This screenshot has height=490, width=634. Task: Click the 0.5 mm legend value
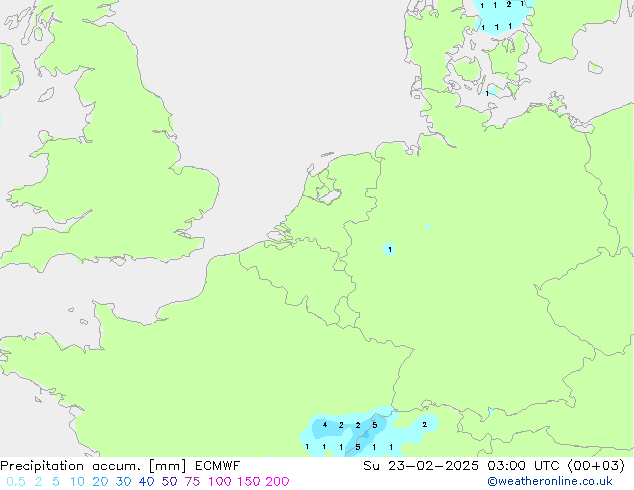click(x=16, y=482)
